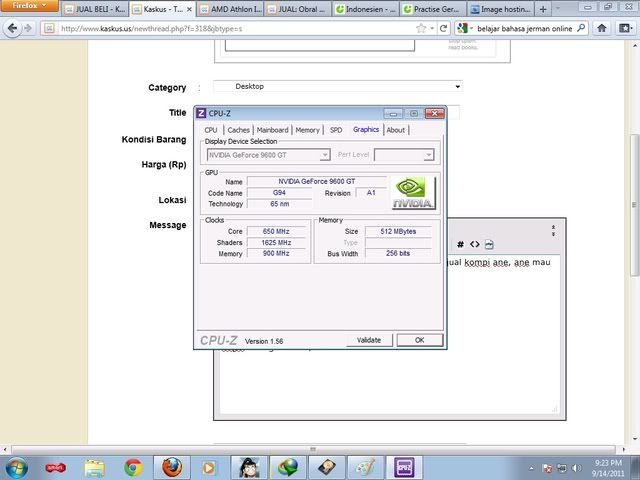Switch to JUAL BELI browser tab
Viewport: 640px width, 480px height.
(95, 9)
